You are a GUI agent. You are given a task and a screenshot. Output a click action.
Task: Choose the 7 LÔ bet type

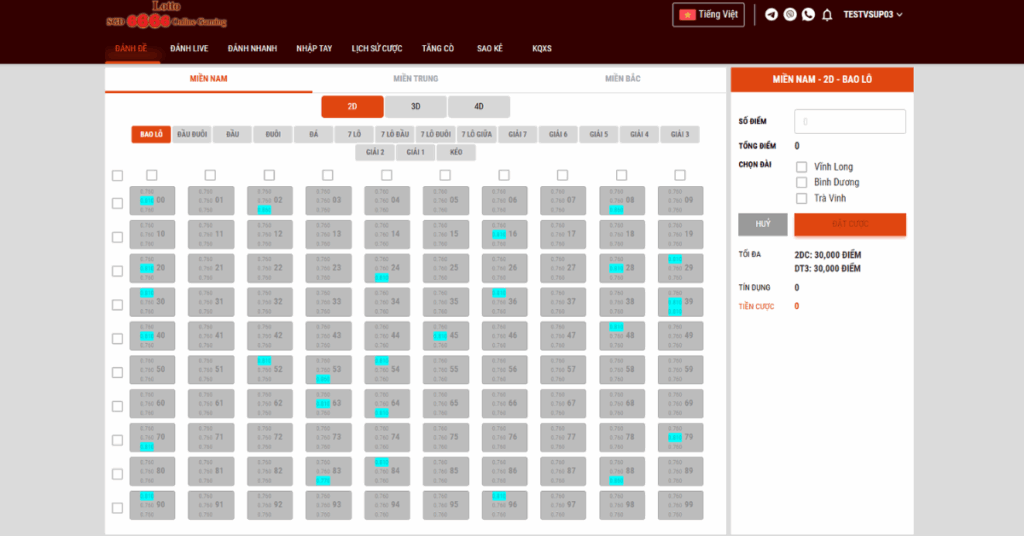pyautogui.click(x=354, y=134)
